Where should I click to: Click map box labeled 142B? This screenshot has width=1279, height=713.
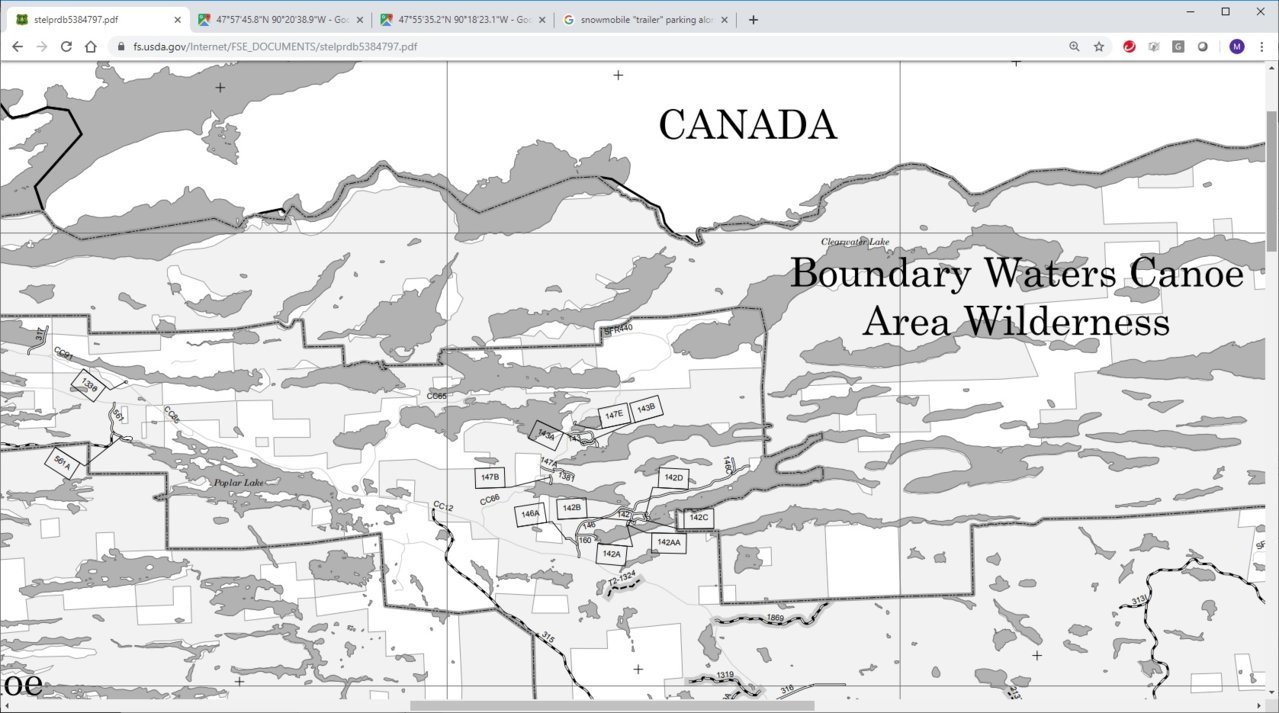571,509
